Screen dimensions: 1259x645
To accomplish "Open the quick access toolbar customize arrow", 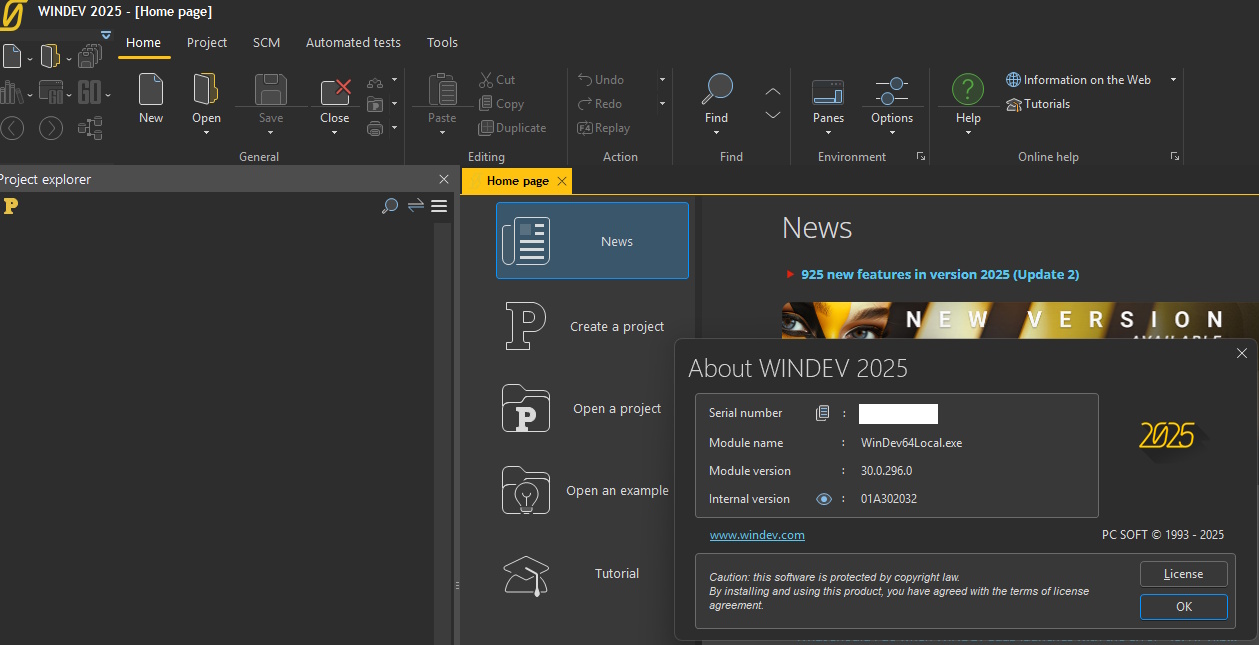I will tap(106, 35).
